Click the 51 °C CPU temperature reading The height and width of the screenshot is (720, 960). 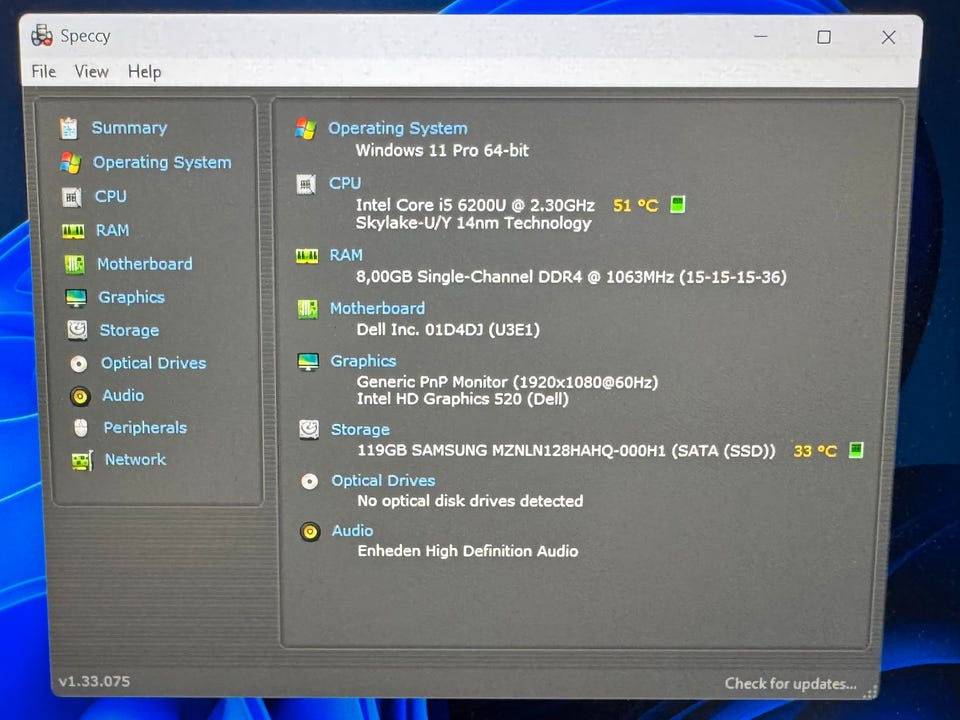pyautogui.click(x=636, y=205)
